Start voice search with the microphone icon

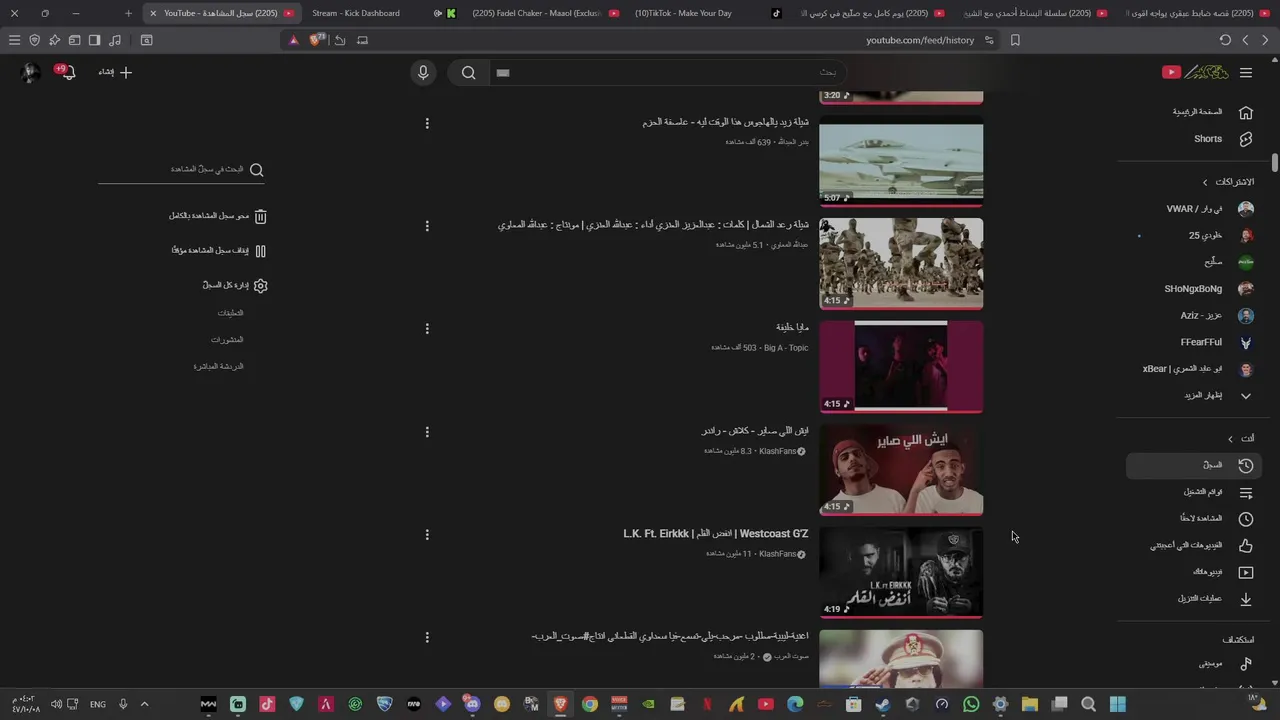coord(423,72)
